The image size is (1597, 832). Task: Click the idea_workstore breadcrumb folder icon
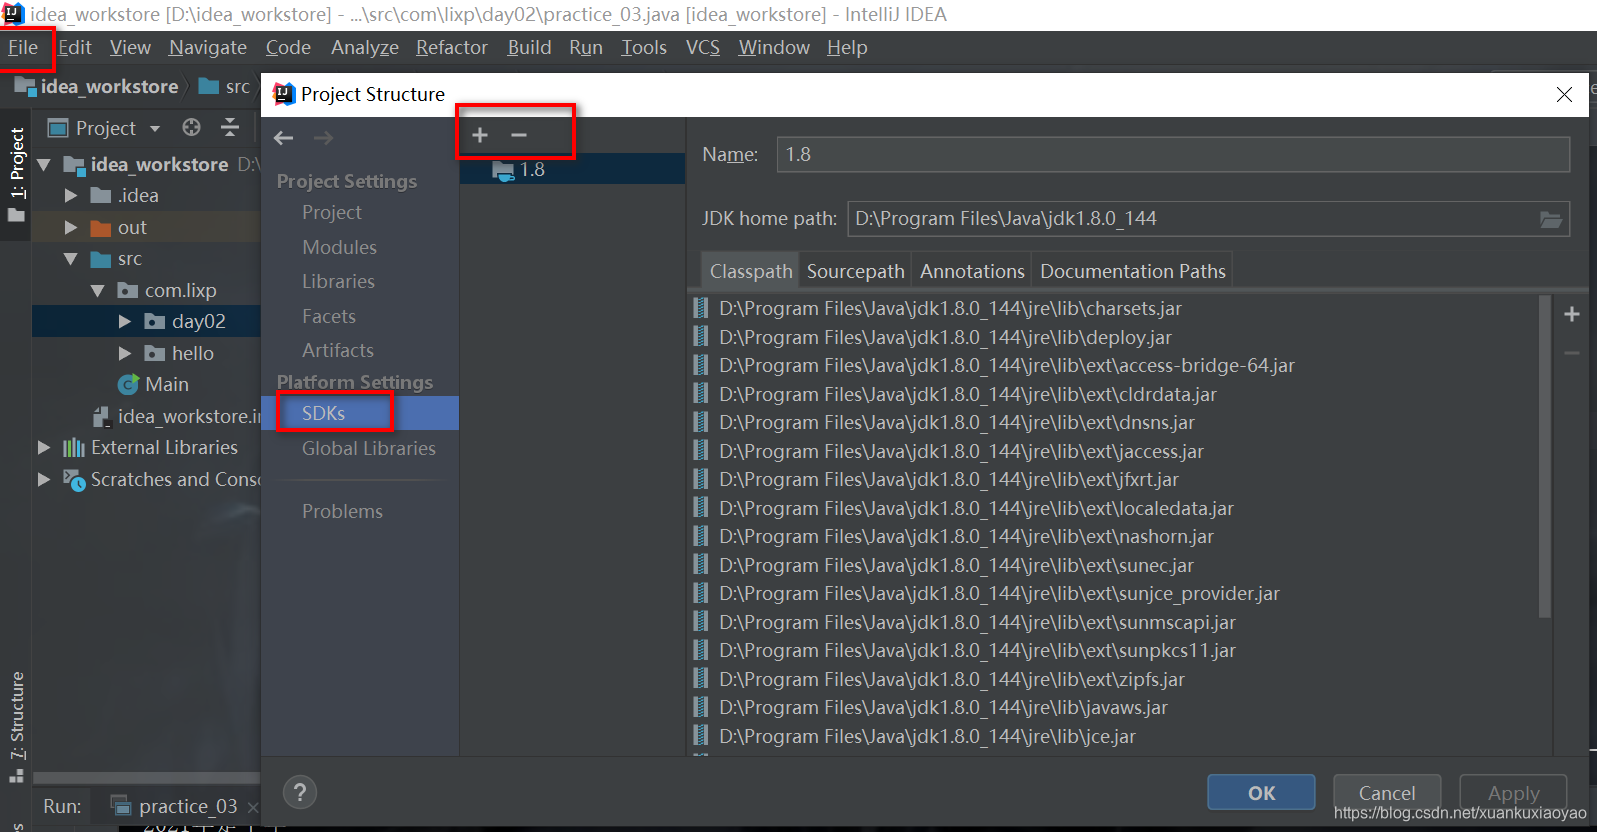(25, 86)
